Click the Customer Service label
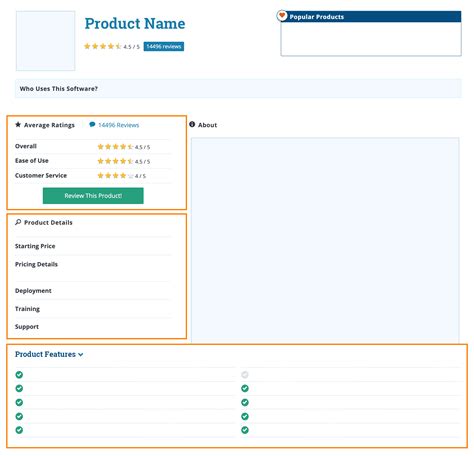Screen dimensions: 474x456 (x=41, y=175)
